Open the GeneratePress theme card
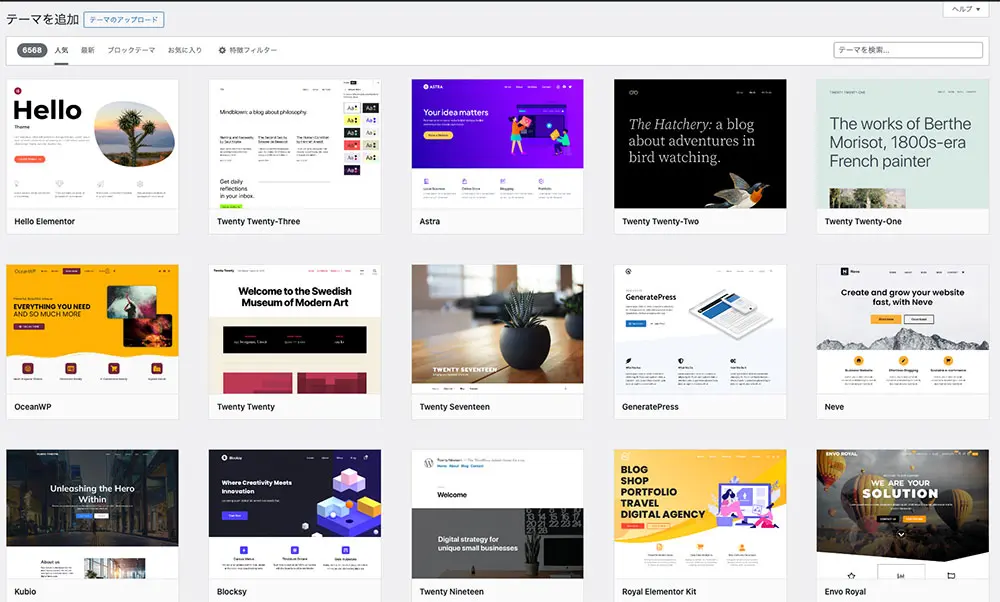The height and width of the screenshot is (602, 1000). pos(700,329)
